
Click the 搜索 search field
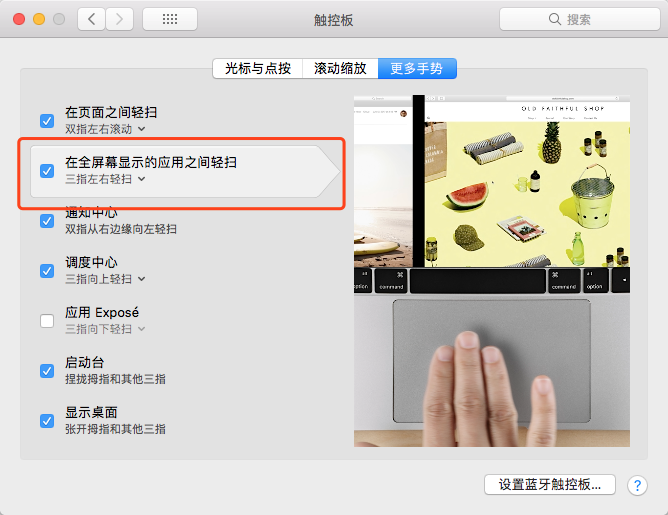point(580,19)
